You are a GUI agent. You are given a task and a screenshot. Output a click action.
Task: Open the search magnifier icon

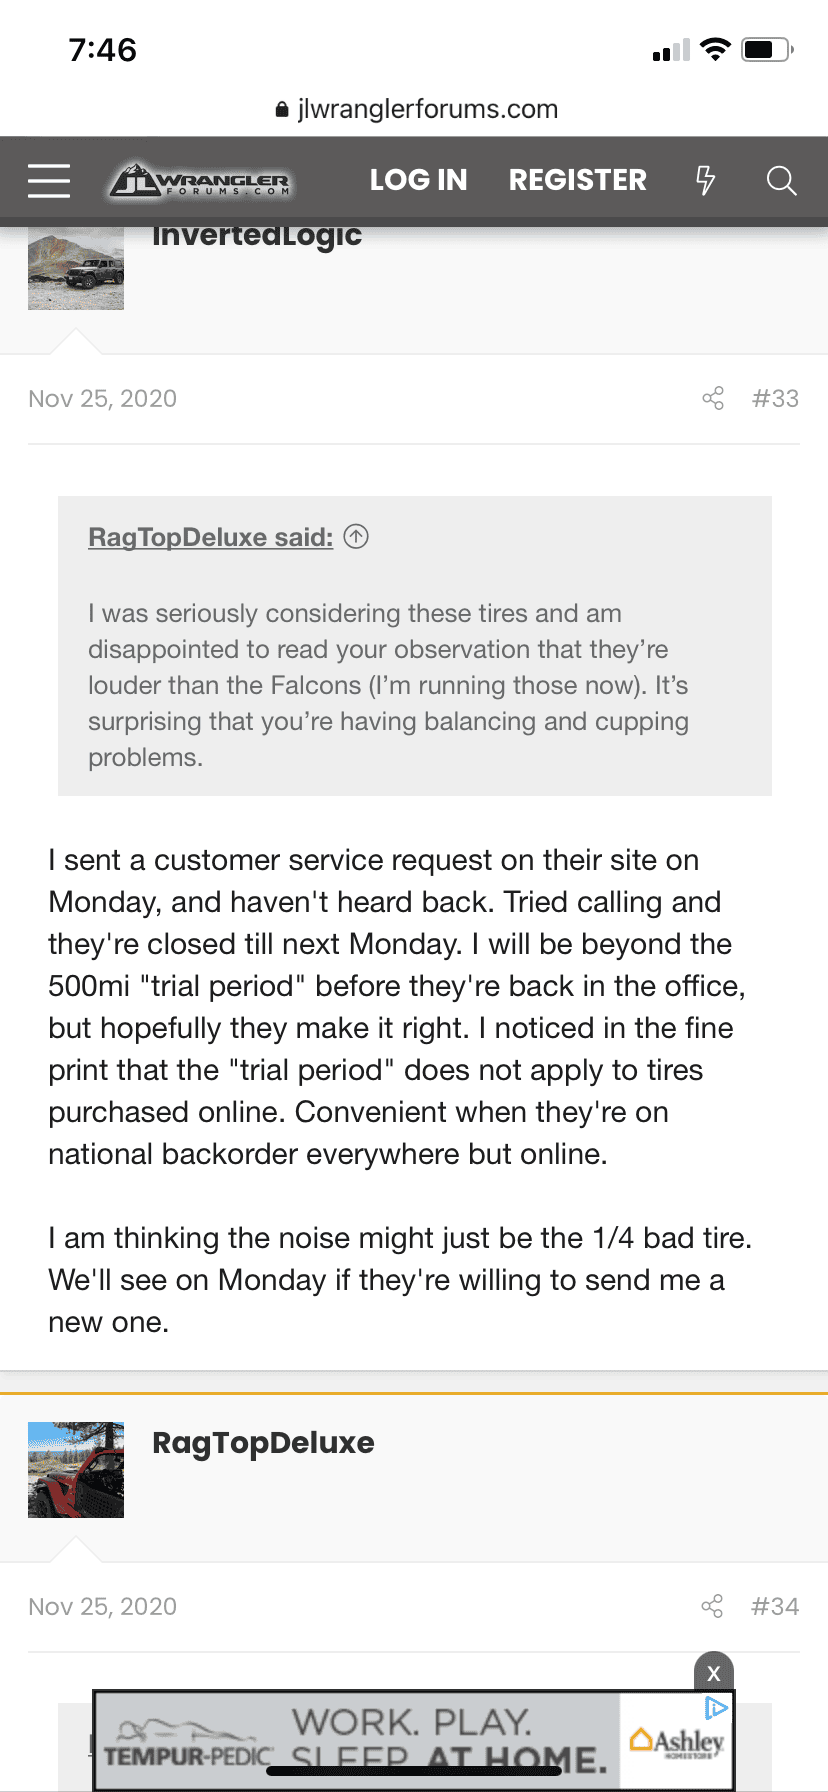point(781,181)
